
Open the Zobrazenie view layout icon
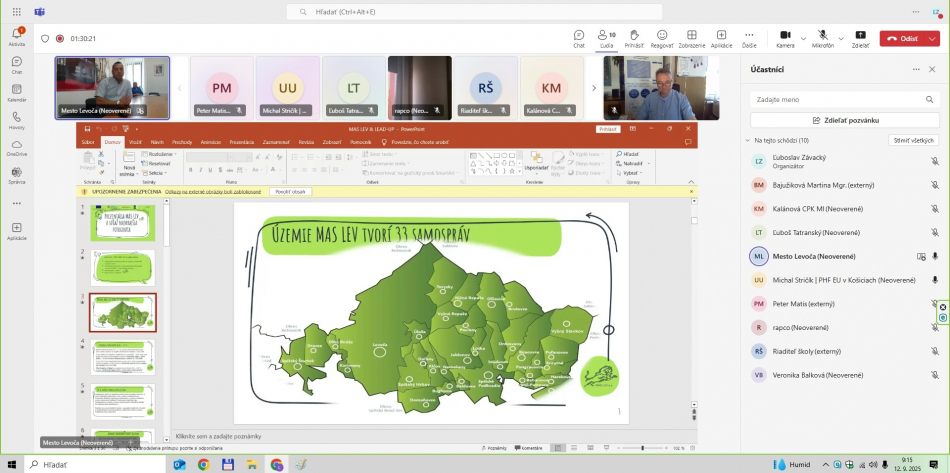pos(691,36)
